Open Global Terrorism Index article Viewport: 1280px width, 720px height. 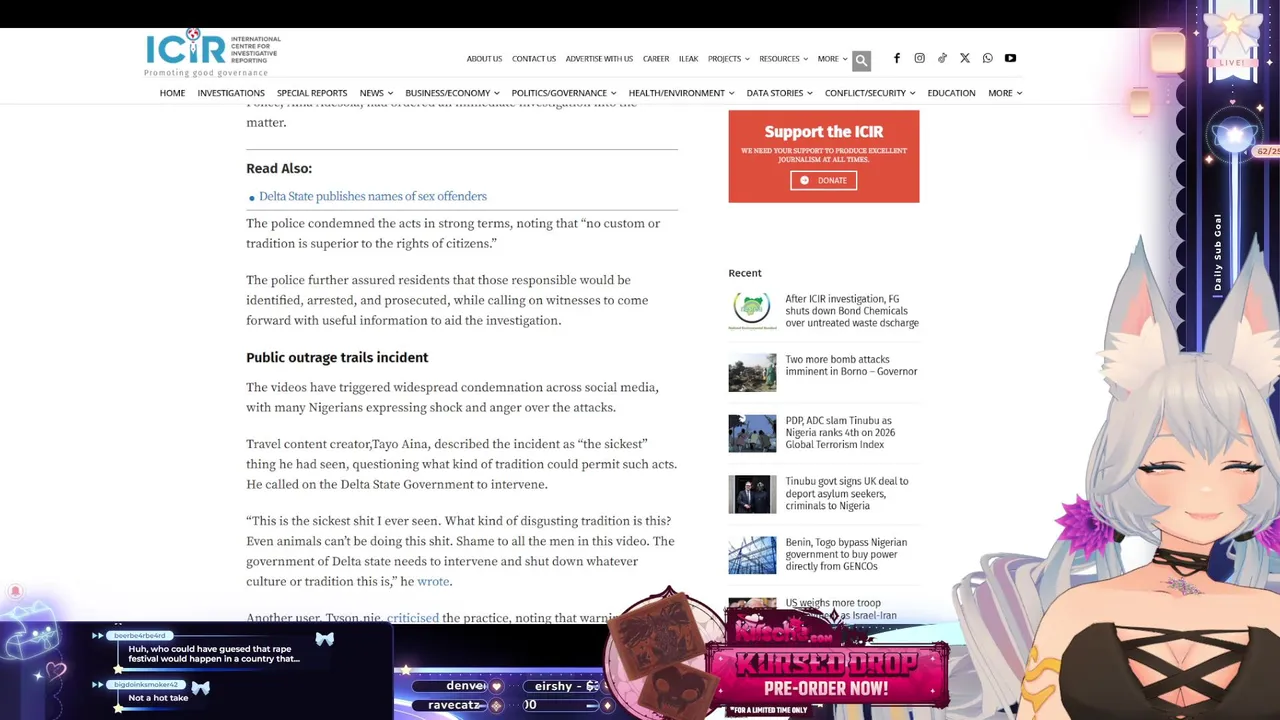click(840, 433)
